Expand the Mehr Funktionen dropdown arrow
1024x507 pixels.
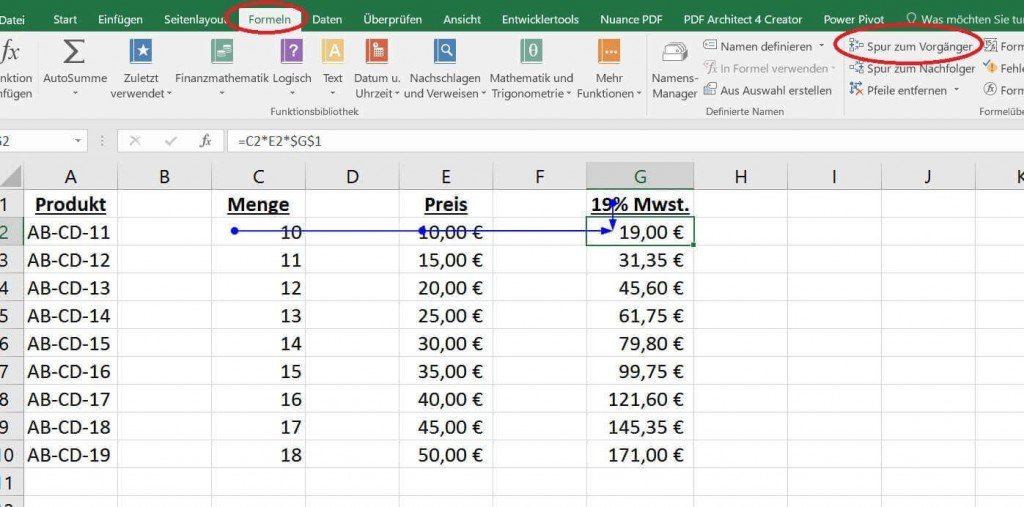639,94
